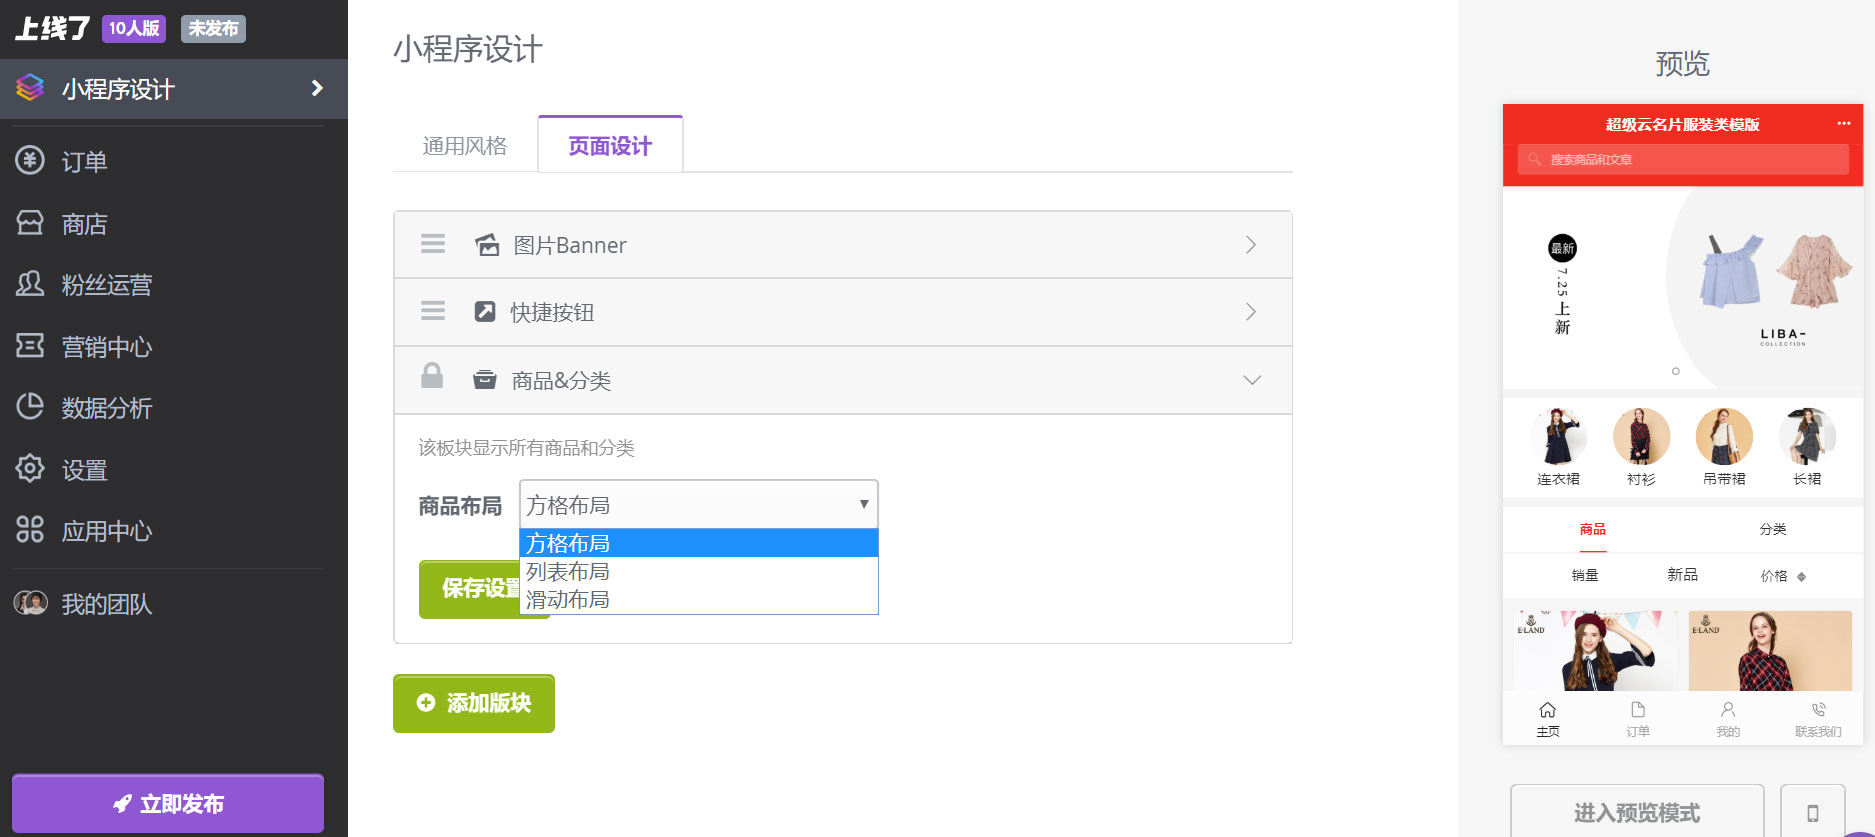The width and height of the screenshot is (1875, 837).
Task: Select the 分类 tab in preview
Action: (1773, 529)
